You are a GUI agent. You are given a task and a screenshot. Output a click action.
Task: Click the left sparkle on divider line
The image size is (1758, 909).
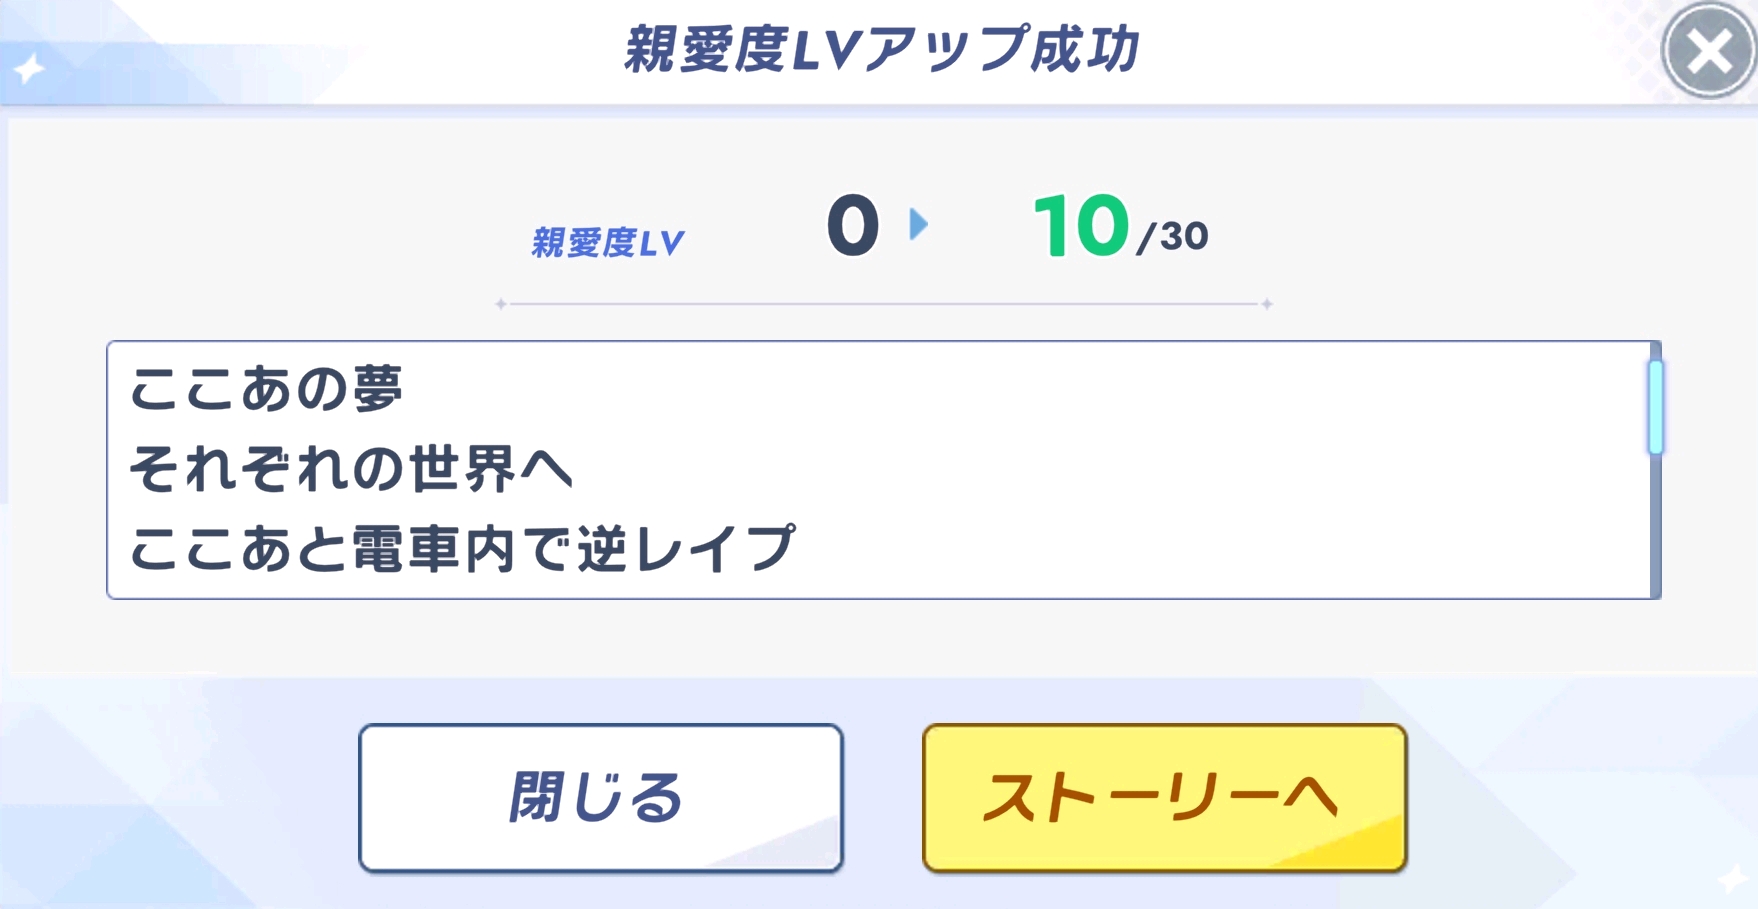tap(501, 304)
